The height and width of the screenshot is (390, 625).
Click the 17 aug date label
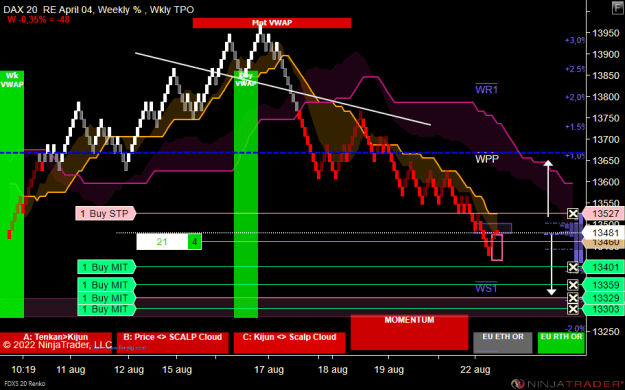tap(269, 370)
